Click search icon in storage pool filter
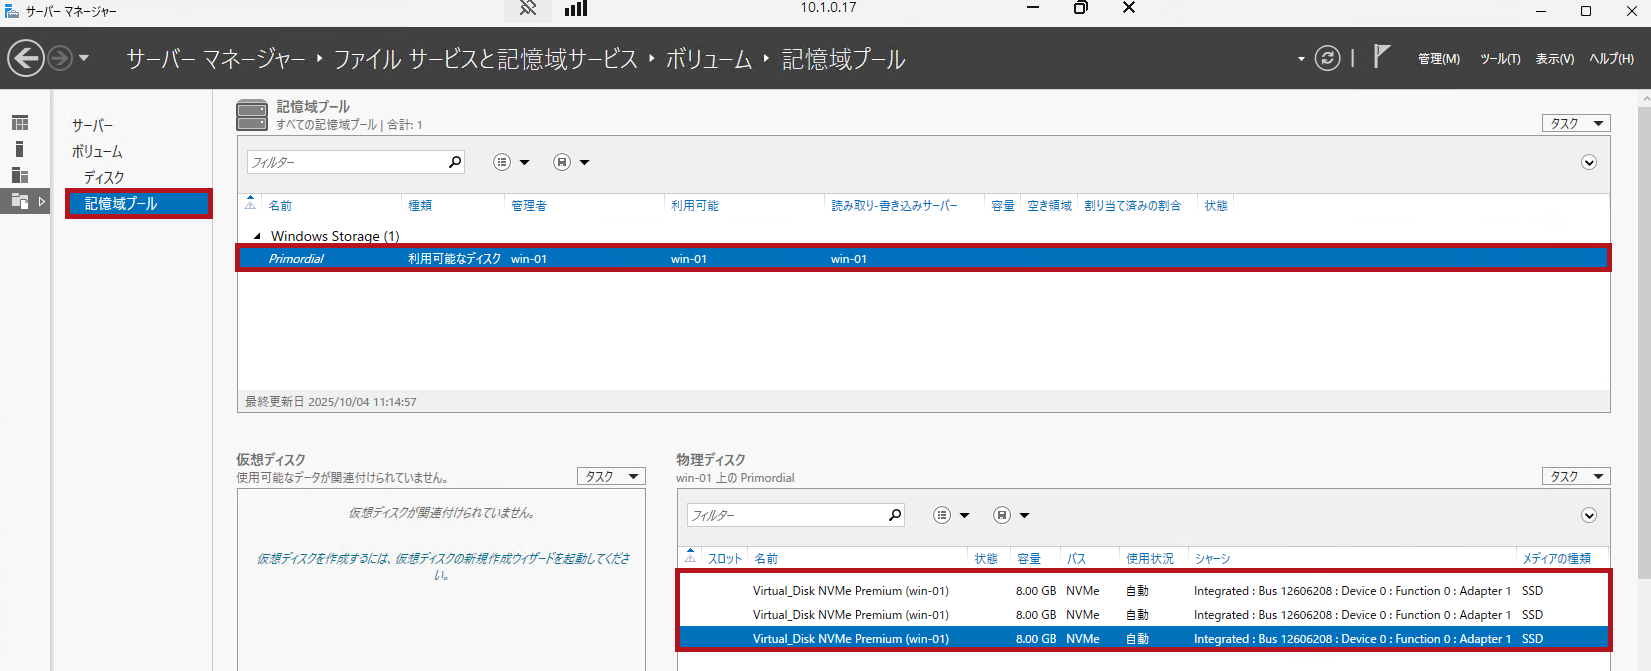 click(x=455, y=162)
